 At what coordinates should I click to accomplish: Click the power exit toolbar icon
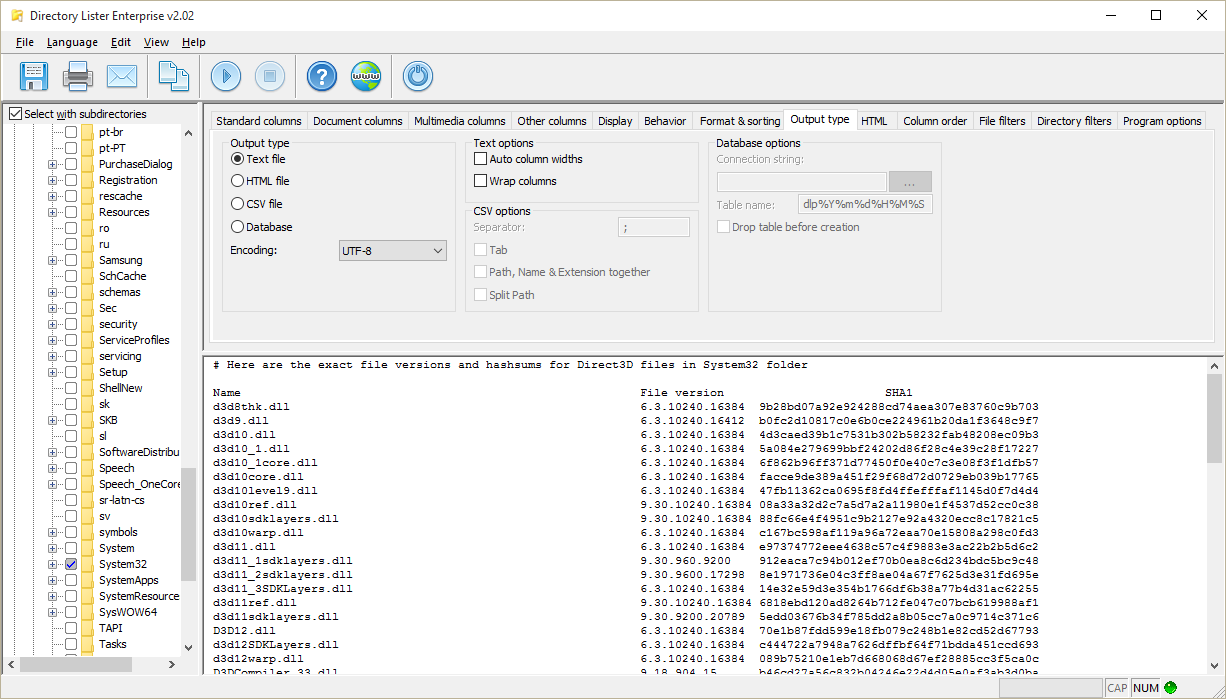418,76
